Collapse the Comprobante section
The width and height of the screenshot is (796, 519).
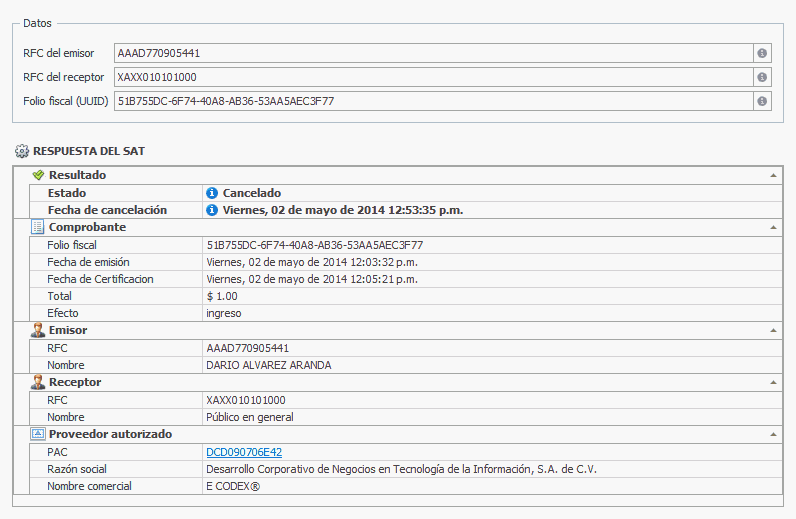pyautogui.click(x=773, y=227)
